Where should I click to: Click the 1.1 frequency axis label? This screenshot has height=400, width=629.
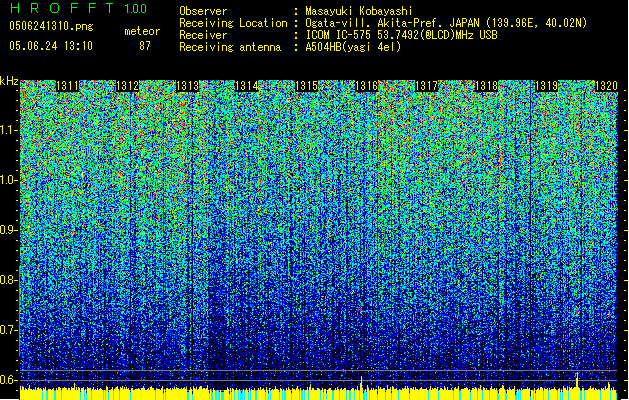(8, 130)
